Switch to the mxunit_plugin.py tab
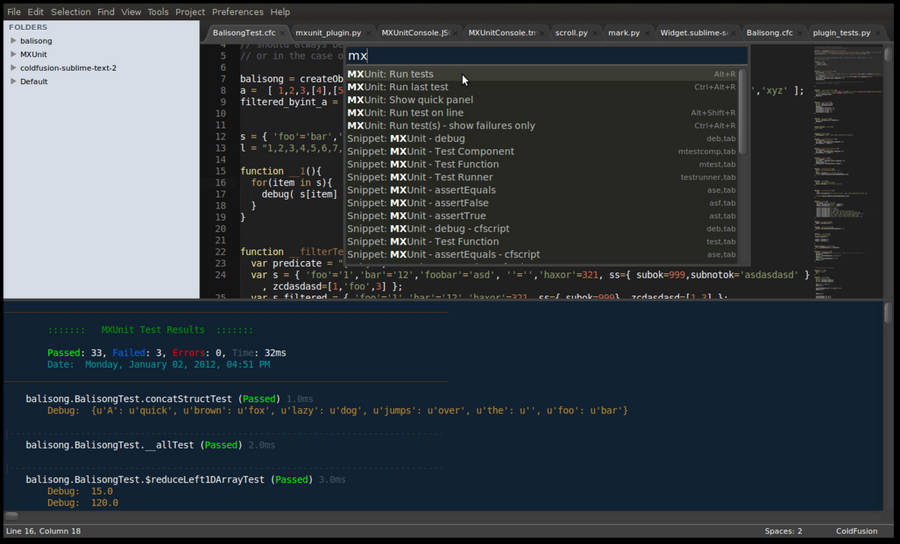Screen dimensions: 900x544 (x=328, y=33)
